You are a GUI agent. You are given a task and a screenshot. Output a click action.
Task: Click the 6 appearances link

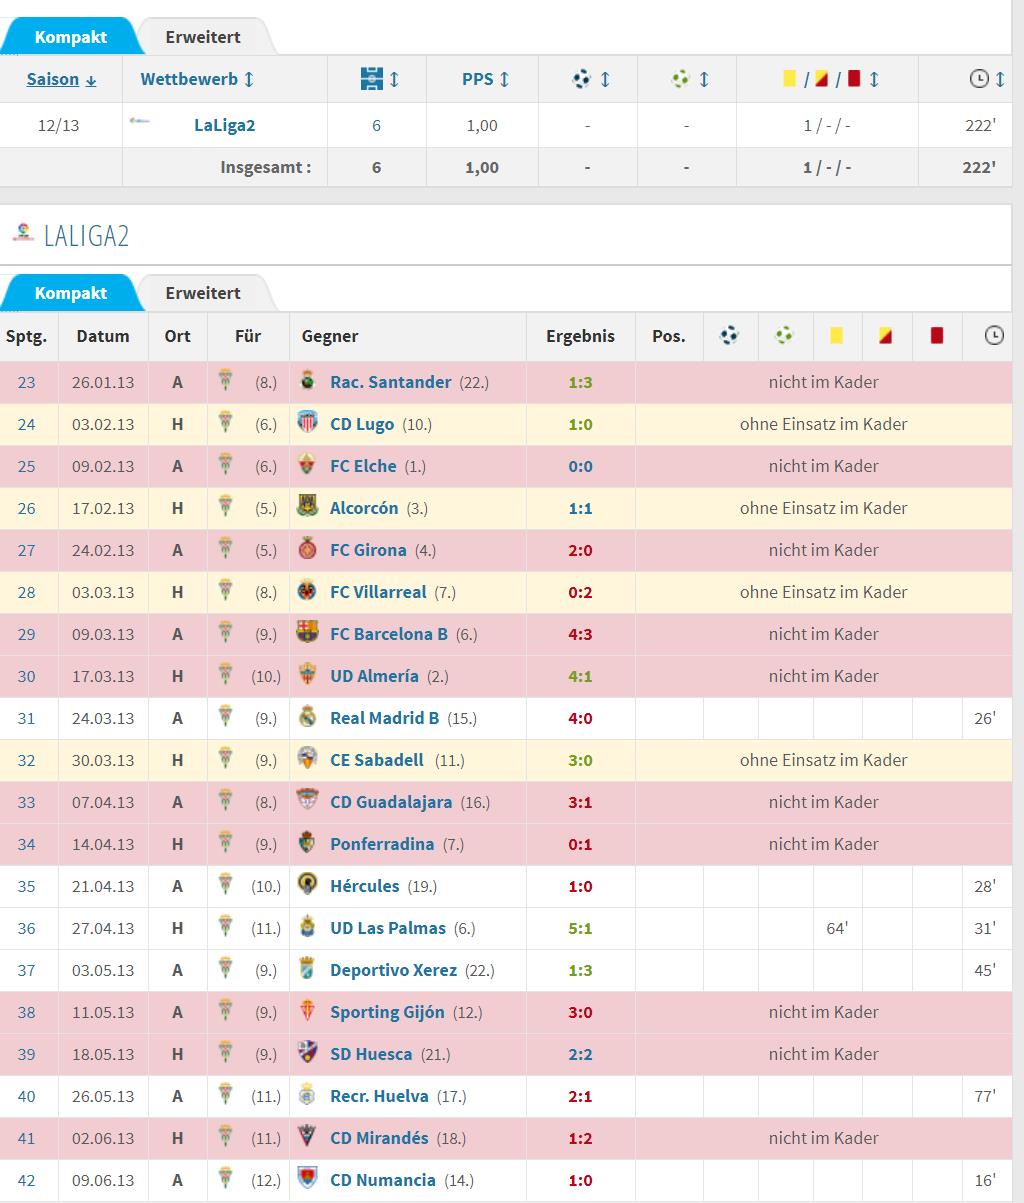point(376,125)
